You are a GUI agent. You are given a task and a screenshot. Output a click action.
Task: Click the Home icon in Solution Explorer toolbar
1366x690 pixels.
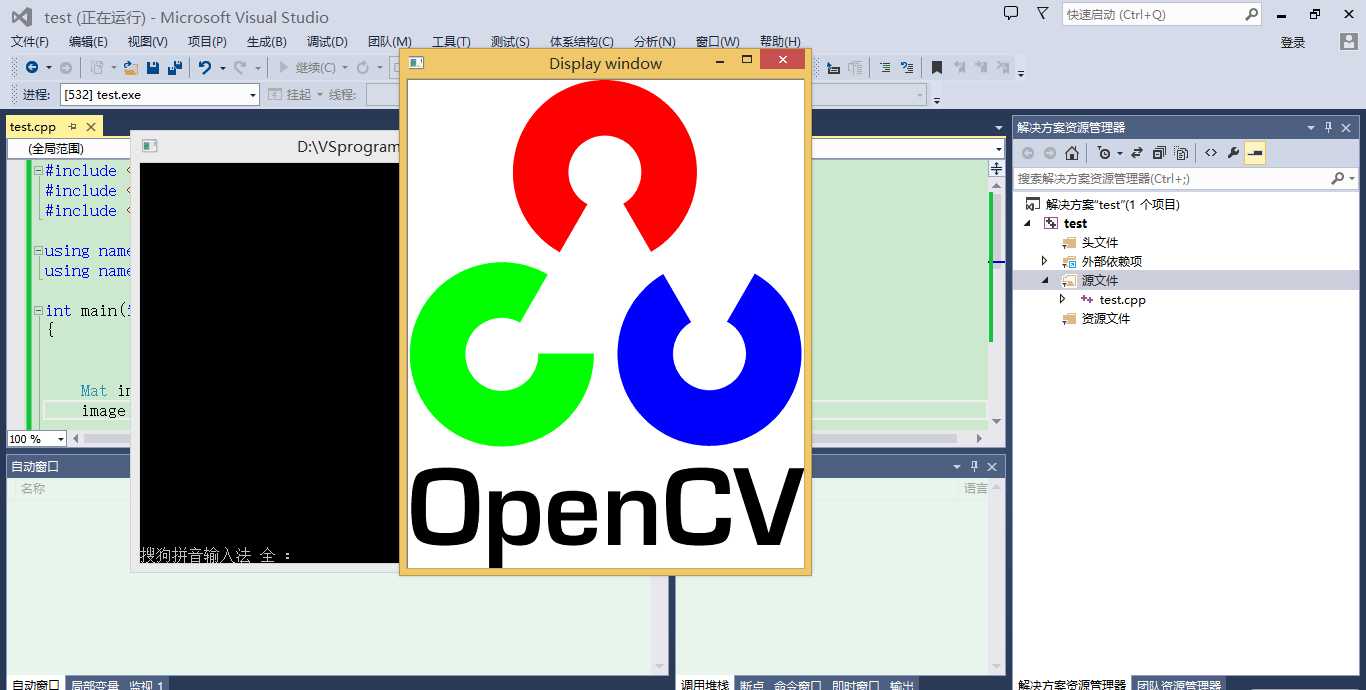[x=1072, y=153]
